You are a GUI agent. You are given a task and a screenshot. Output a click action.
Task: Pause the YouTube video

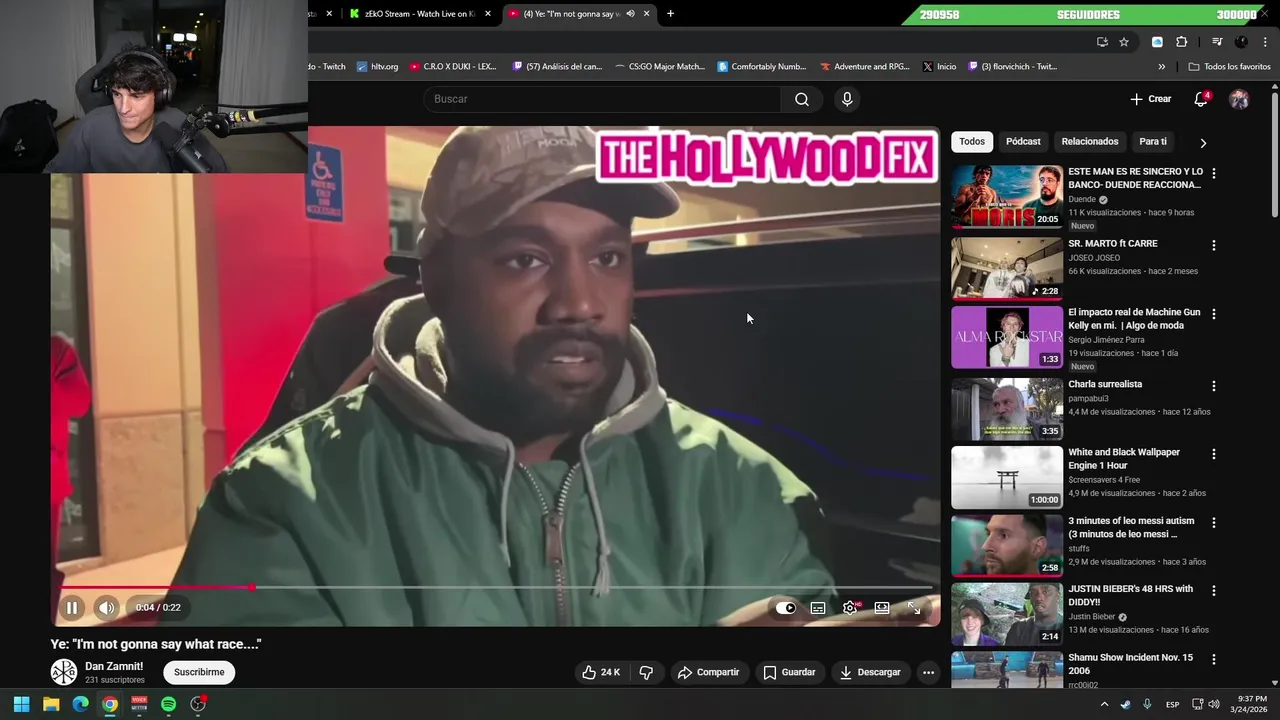click(x=72, y=607)
